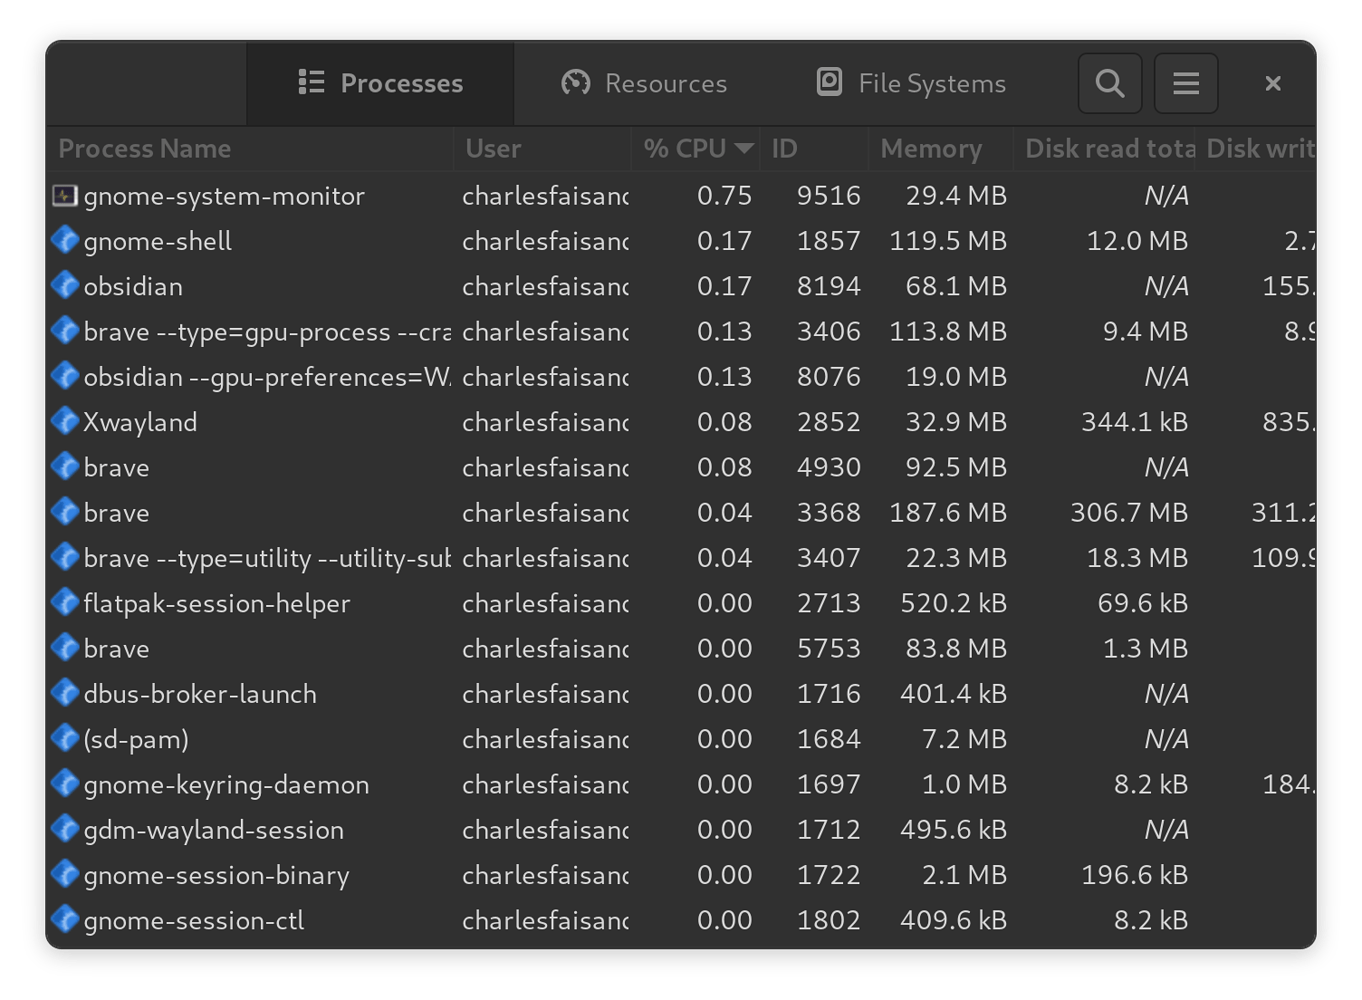Switch to the Processes tab
The width and height of the screenshot is (1362, 1000).
(x=380, y=83)
